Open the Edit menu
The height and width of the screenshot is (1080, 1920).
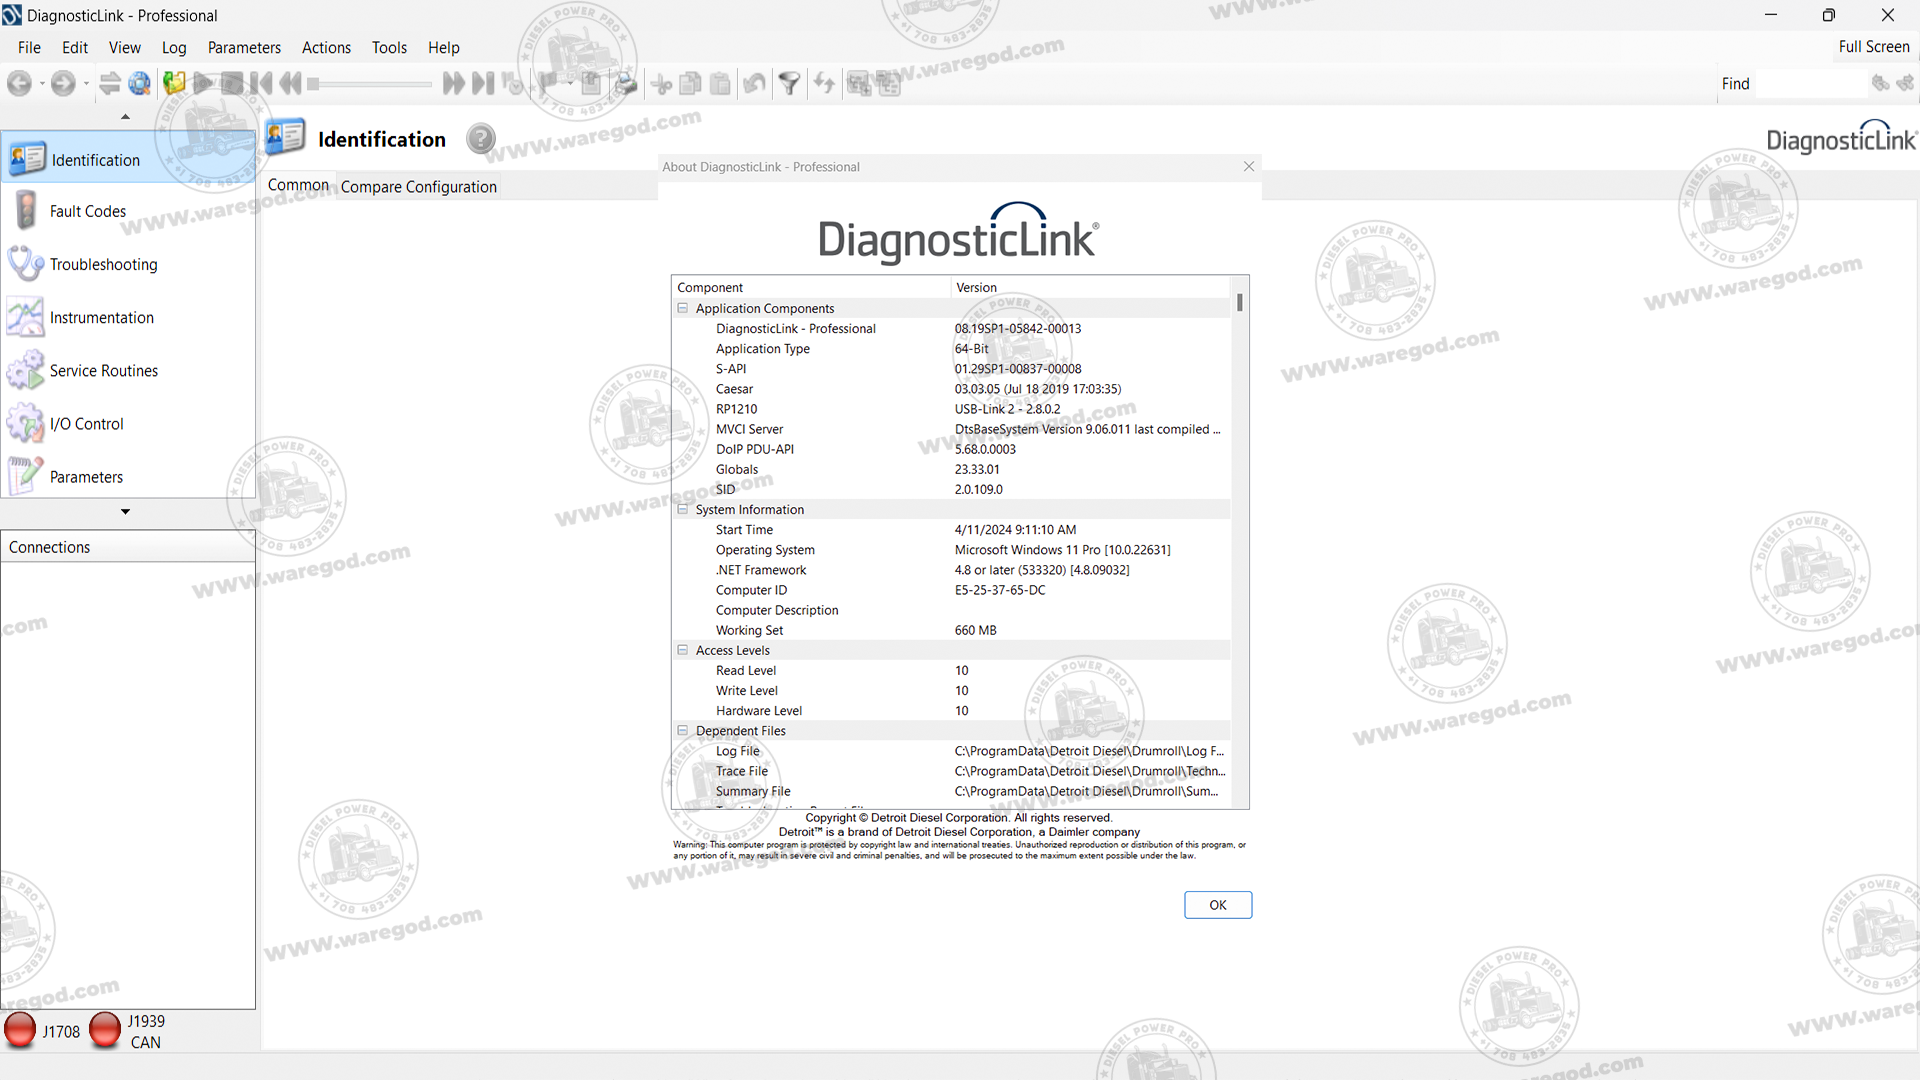click(75, 47)
